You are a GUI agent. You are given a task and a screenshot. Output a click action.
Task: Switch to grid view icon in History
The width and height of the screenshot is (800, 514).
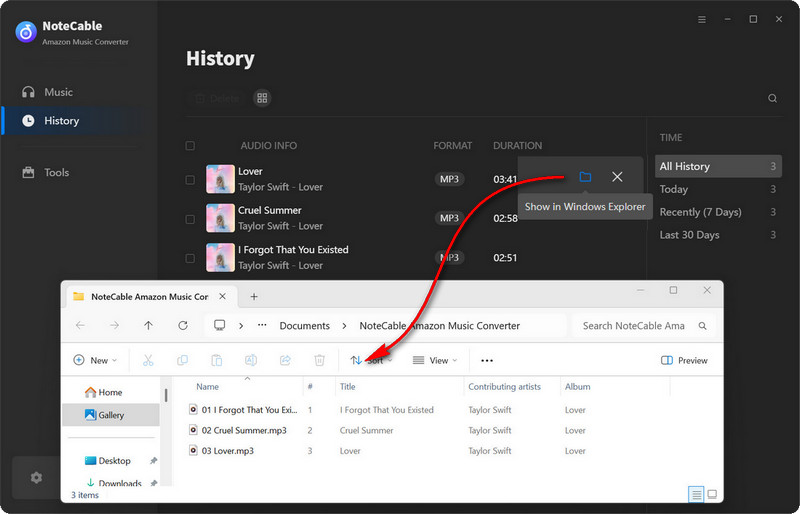pyautogui.click(x=262, y=98)
